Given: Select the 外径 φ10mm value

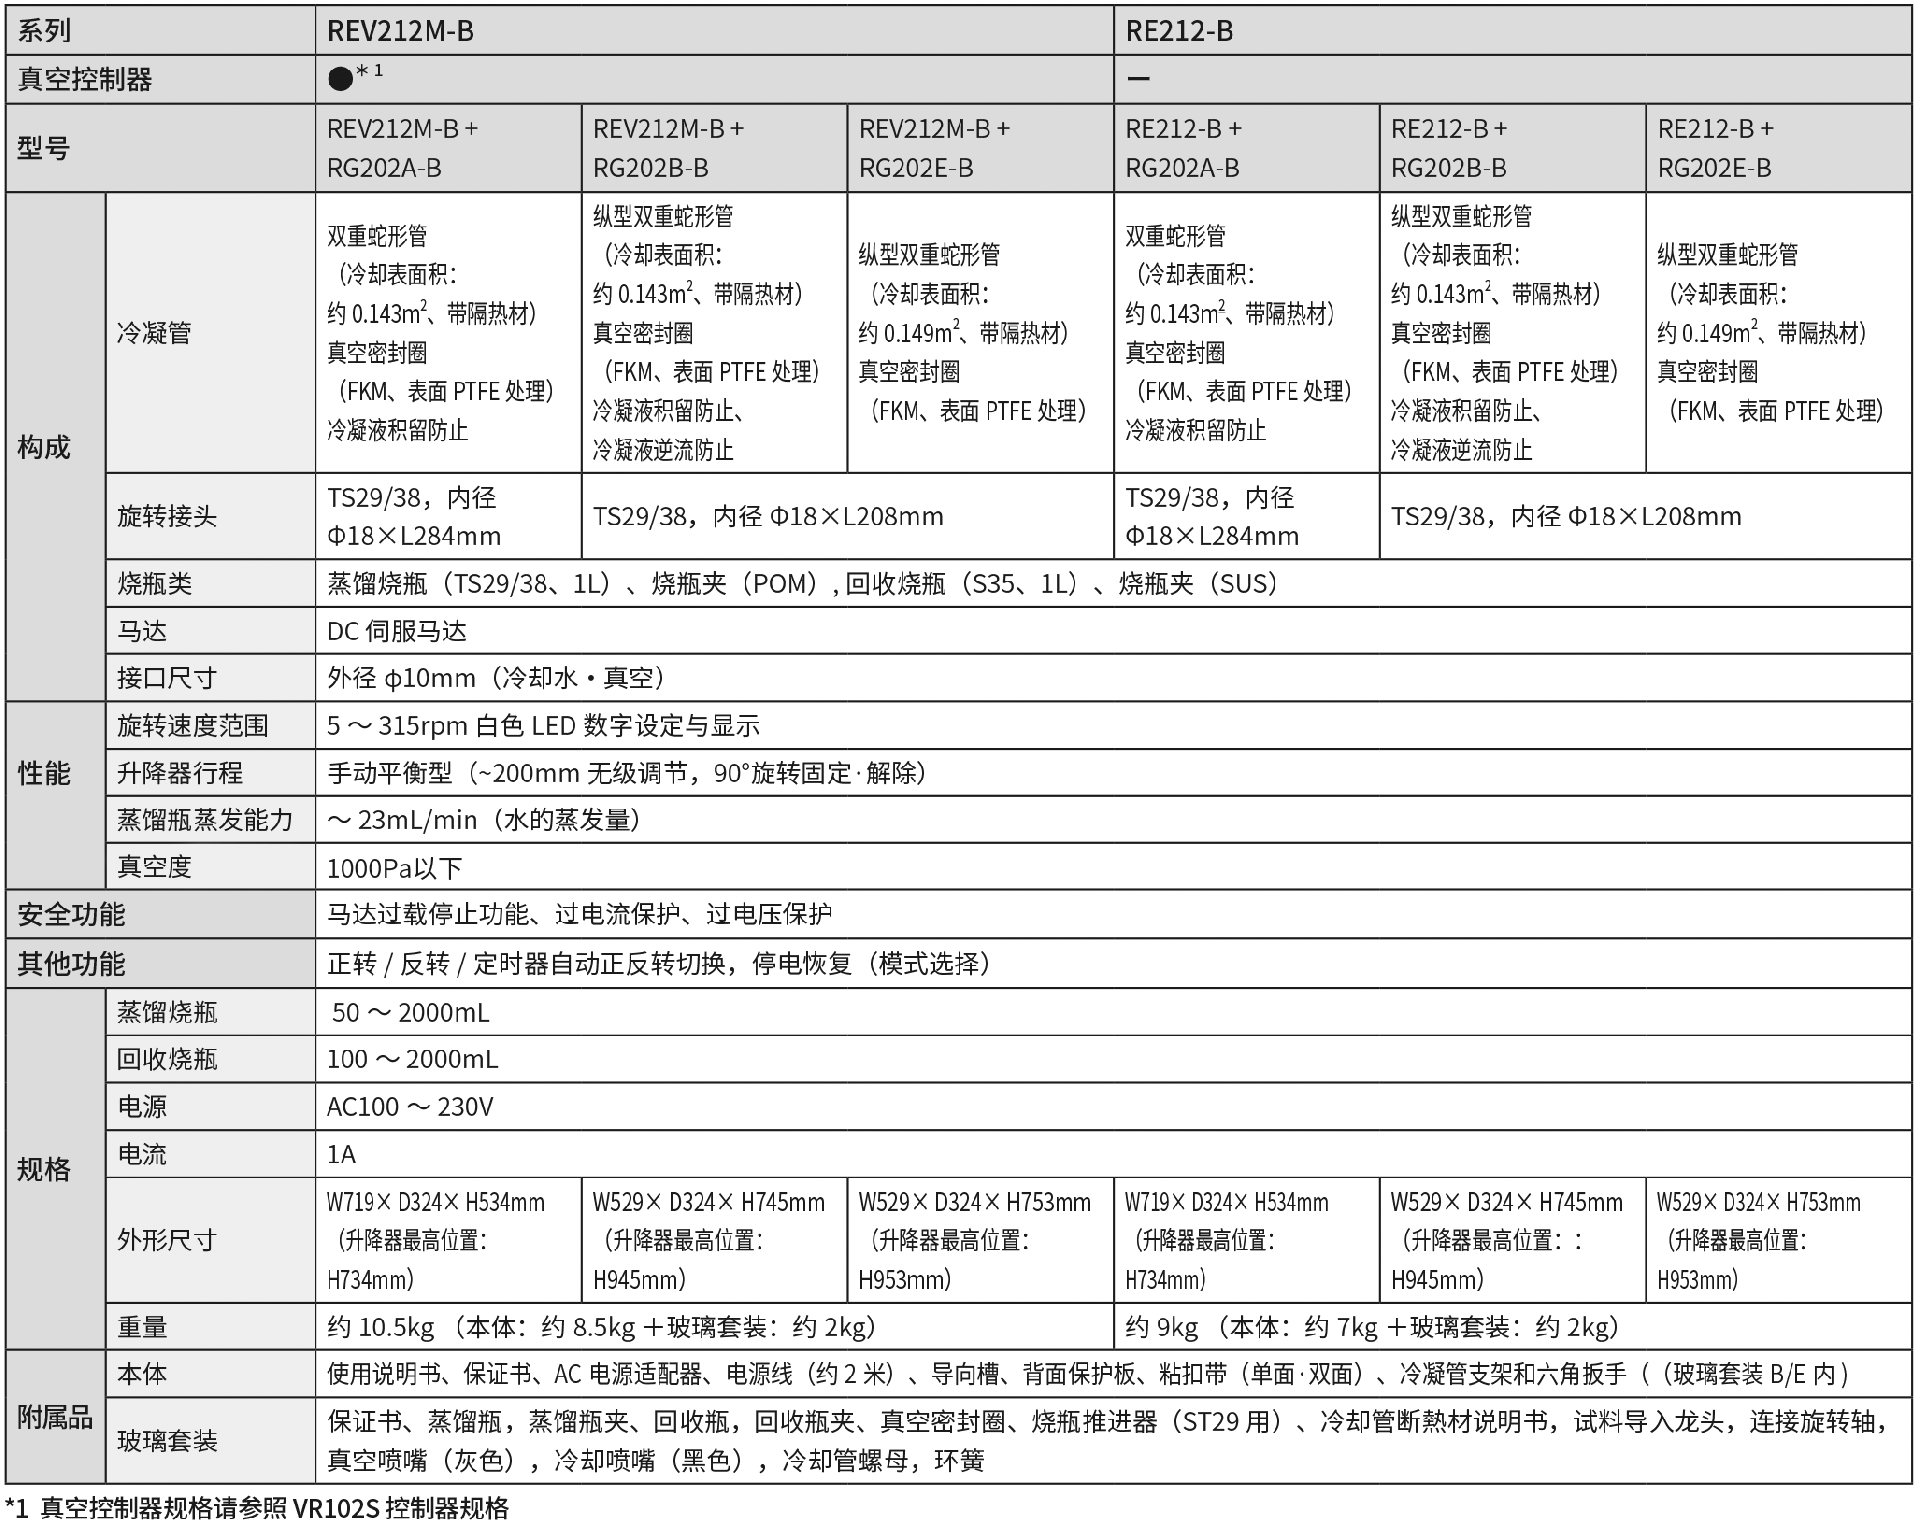Looking at the screenshot, I should (x=496, y=678).
